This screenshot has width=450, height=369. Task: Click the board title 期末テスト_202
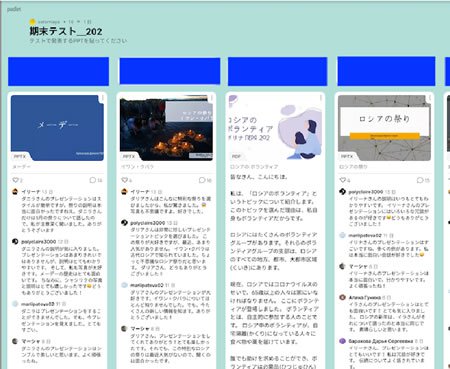[66, 31]
